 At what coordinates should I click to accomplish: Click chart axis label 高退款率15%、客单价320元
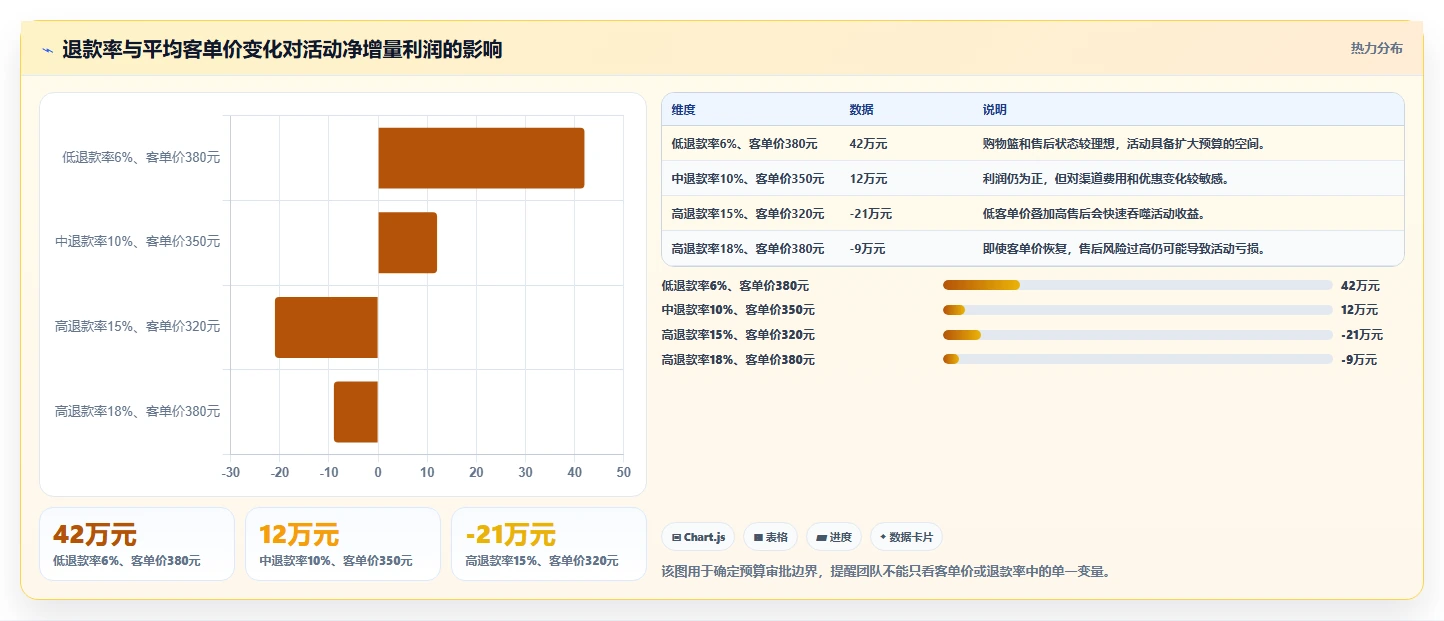(138, 326)
